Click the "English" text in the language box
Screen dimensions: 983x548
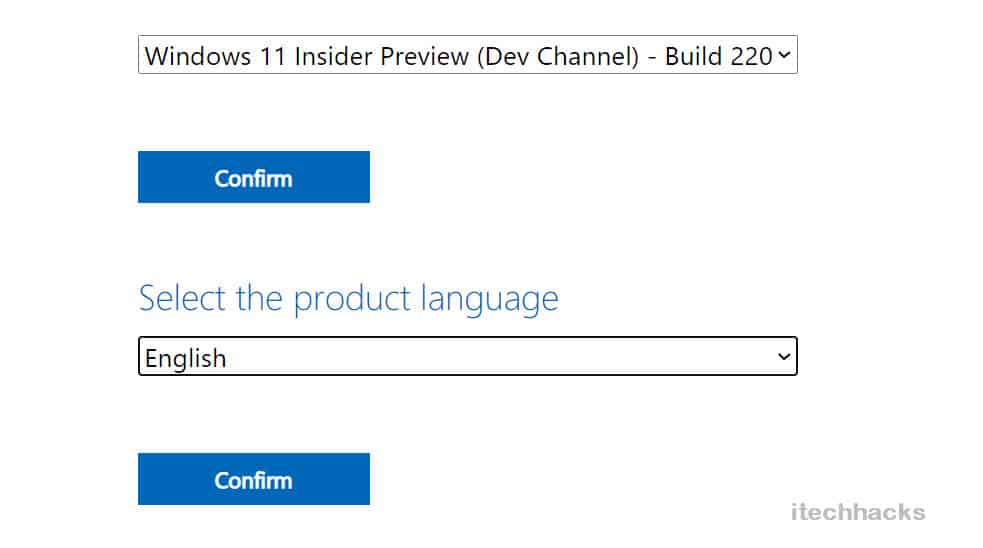[186, 358]
